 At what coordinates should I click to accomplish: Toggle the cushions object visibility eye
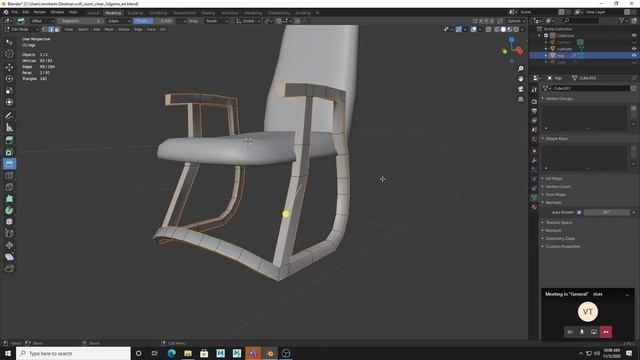click(x=634, y=49)
